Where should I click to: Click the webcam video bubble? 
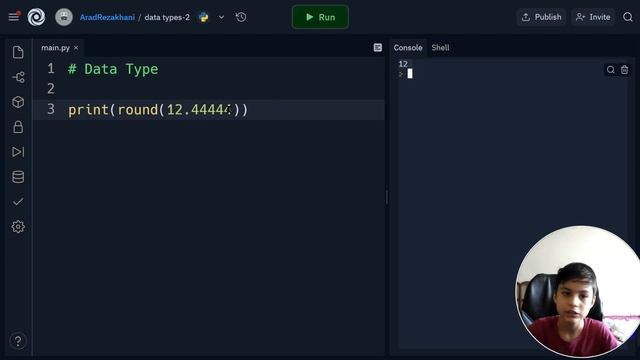pyautogui.click(x=578, y=291)
